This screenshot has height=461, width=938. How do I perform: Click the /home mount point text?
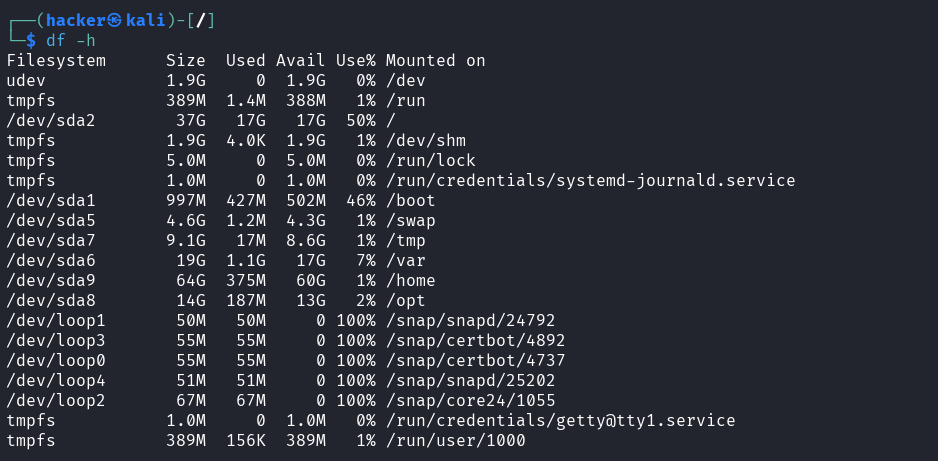(x=410, y=281)
